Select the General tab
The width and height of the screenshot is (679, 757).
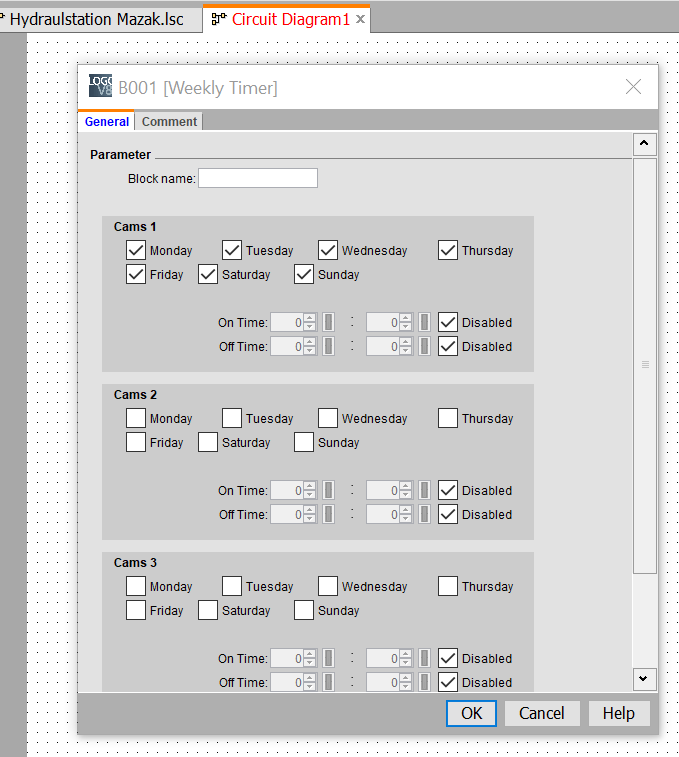pos(107,122)
